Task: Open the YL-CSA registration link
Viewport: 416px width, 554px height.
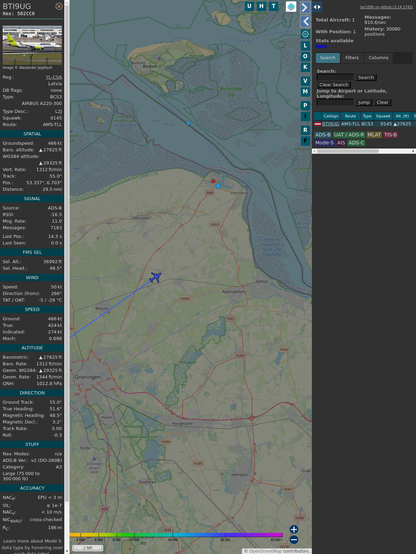Action: (x=53, y=77)
